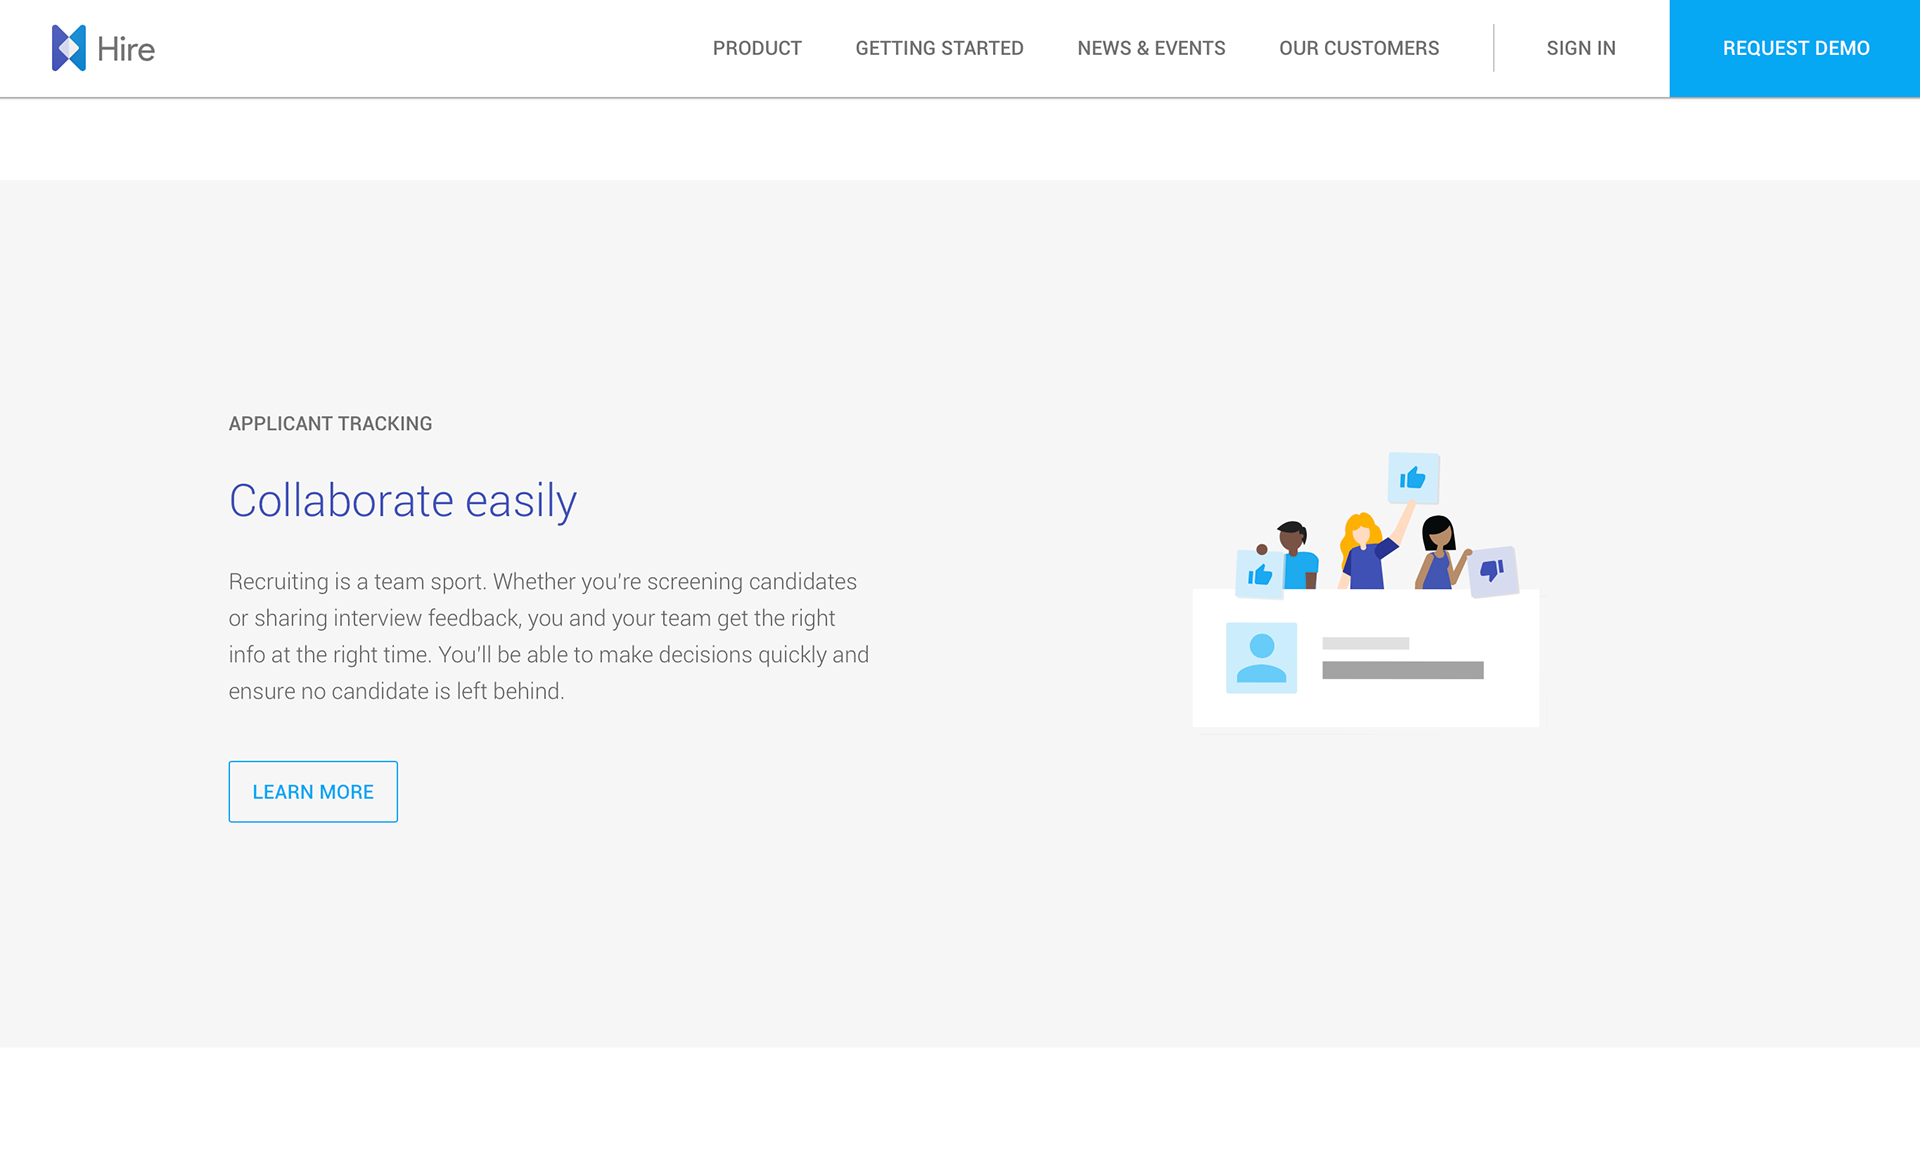Click the Sign In link
This screenshot has width=1920, height=1163.
[1581, 48]
